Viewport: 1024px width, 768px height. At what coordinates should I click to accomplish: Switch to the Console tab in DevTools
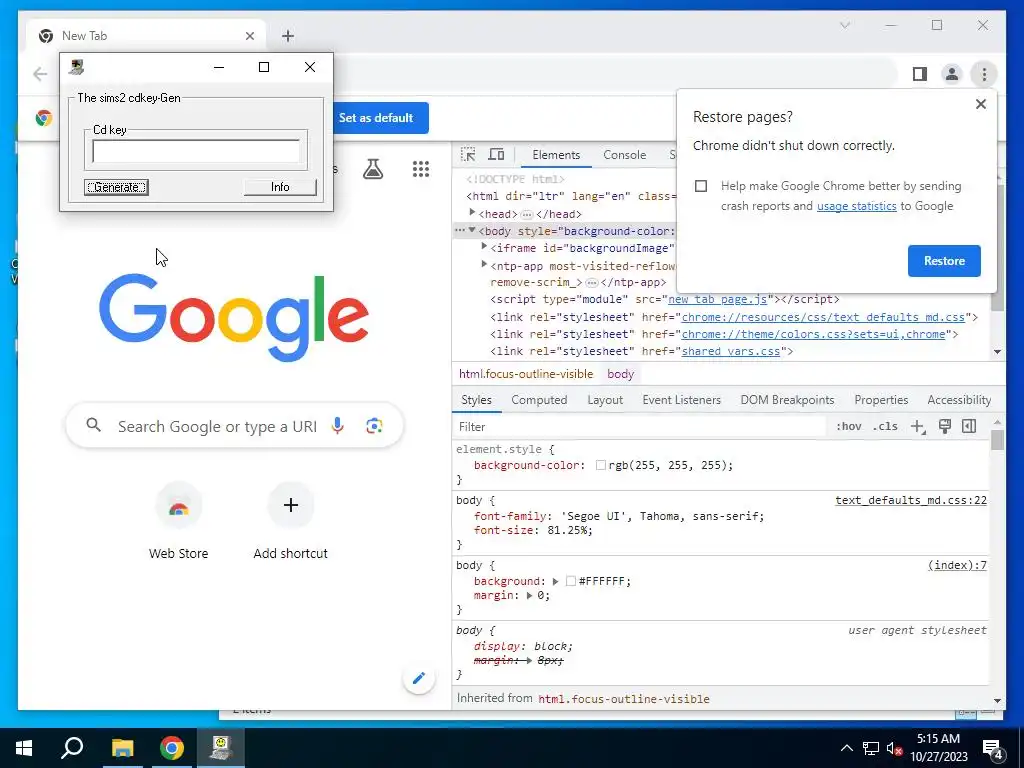(624, 155)
